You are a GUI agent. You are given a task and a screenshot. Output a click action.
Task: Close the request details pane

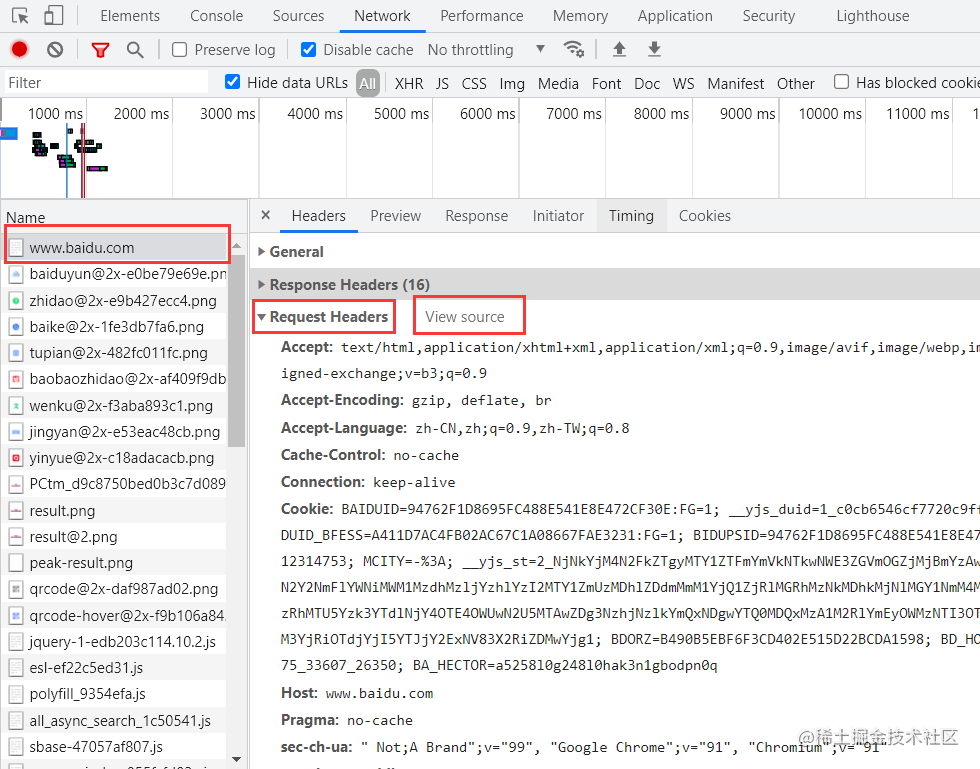(x=266, y=215)
